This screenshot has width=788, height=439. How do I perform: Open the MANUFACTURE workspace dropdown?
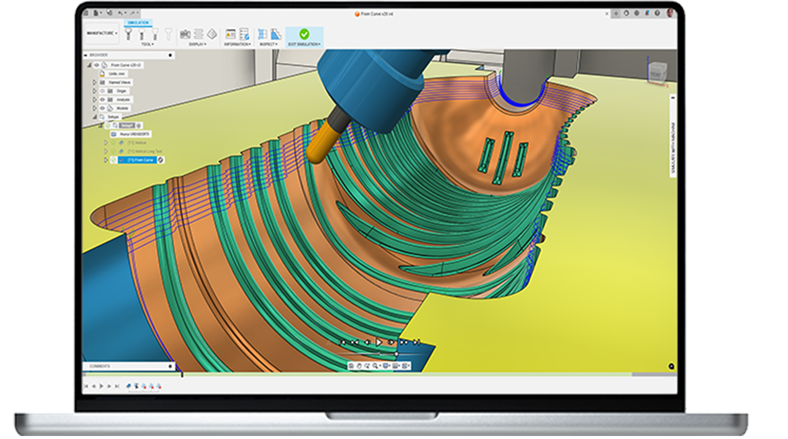click(102, 33)
